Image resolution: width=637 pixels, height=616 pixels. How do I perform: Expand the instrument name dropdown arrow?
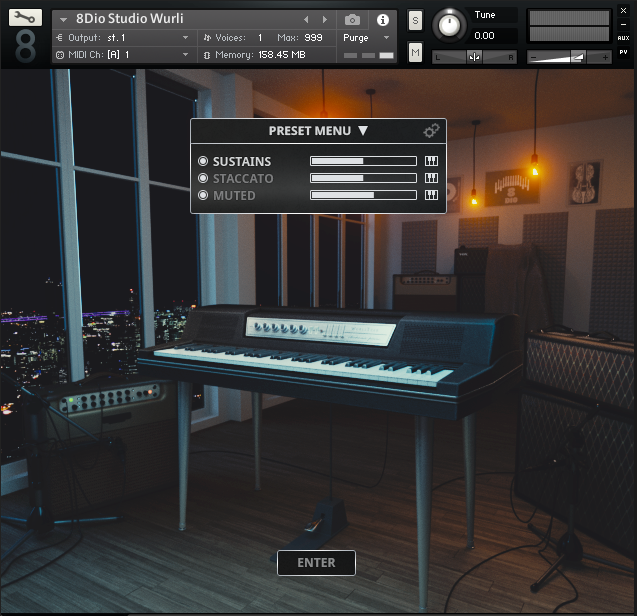pyautogui.click(x=63, y=20)
